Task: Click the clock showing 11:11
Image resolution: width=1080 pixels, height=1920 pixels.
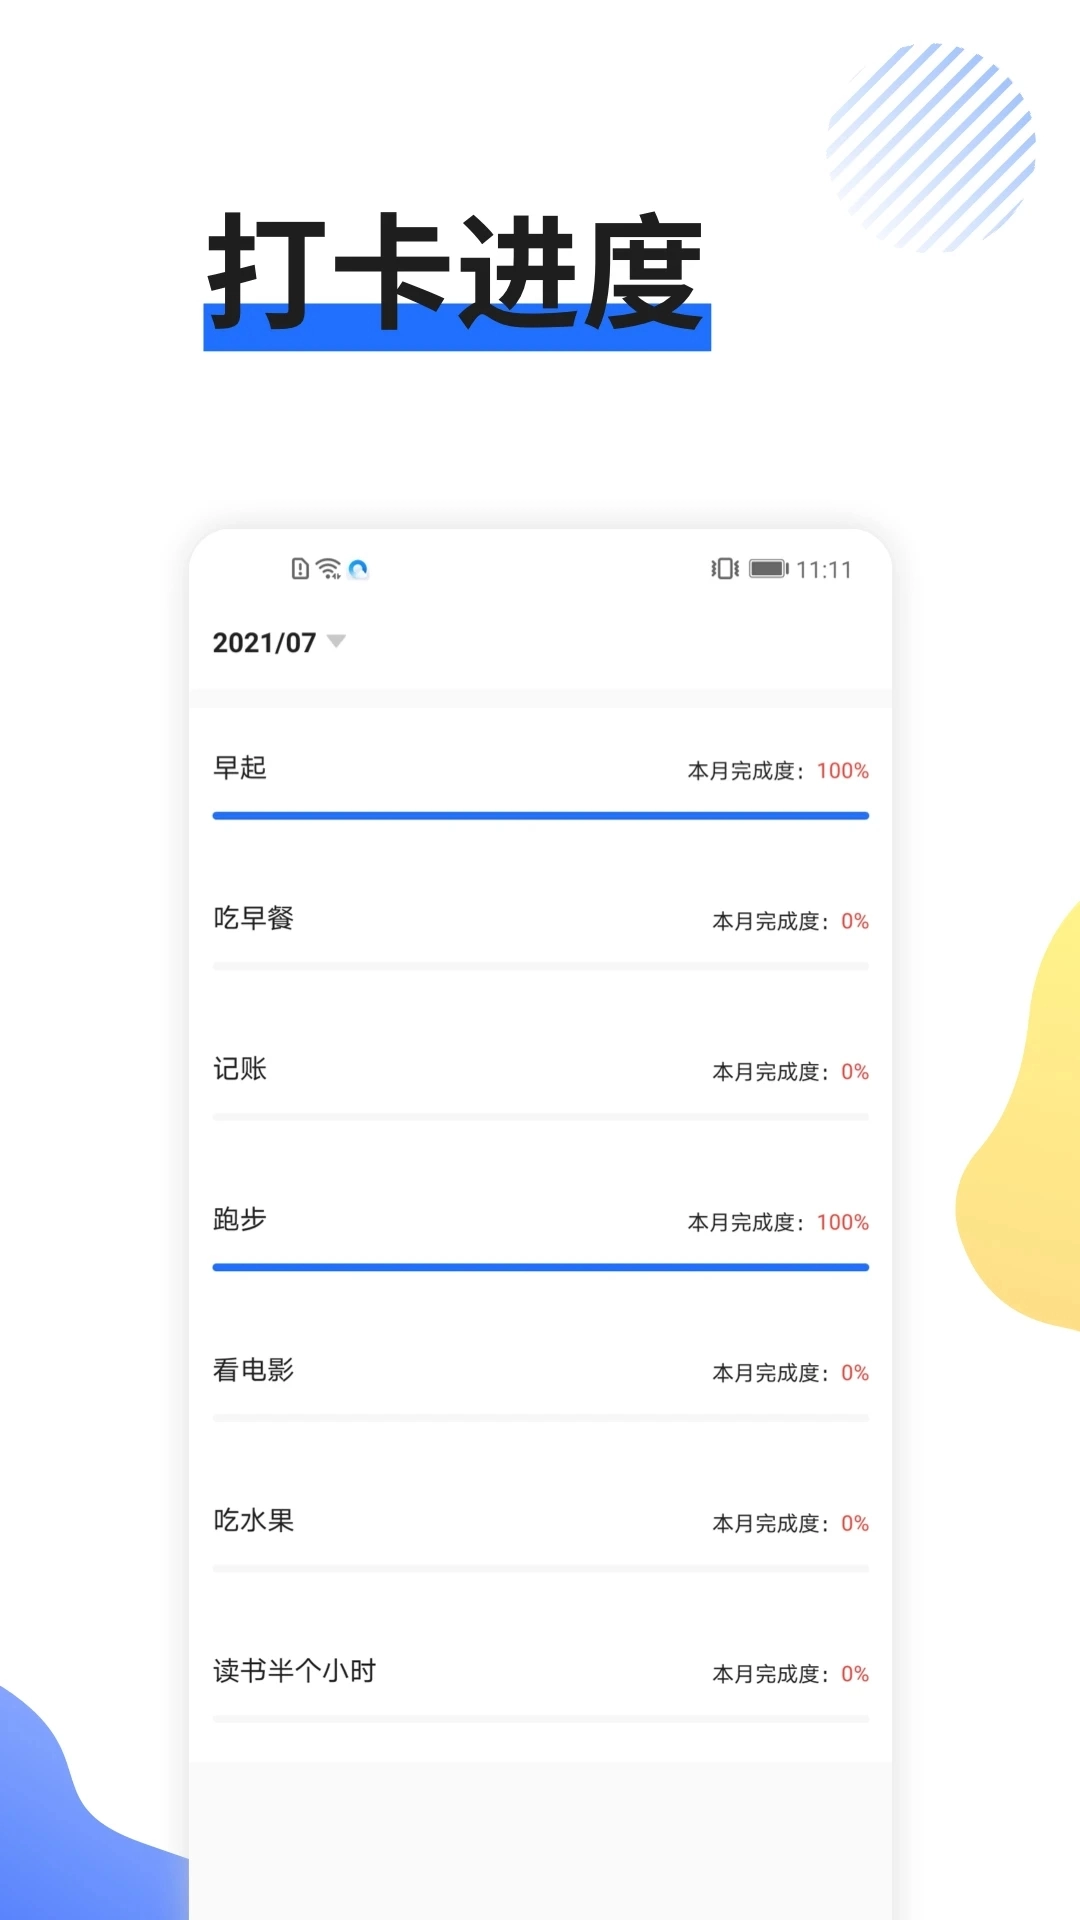Action: [x=825, y=570]
